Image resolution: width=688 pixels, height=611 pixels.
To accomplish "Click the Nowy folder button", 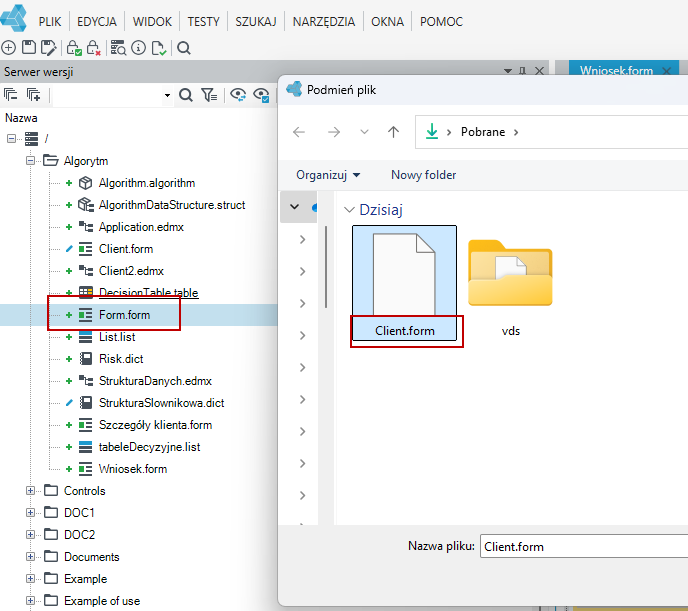I will click(423, 175).
